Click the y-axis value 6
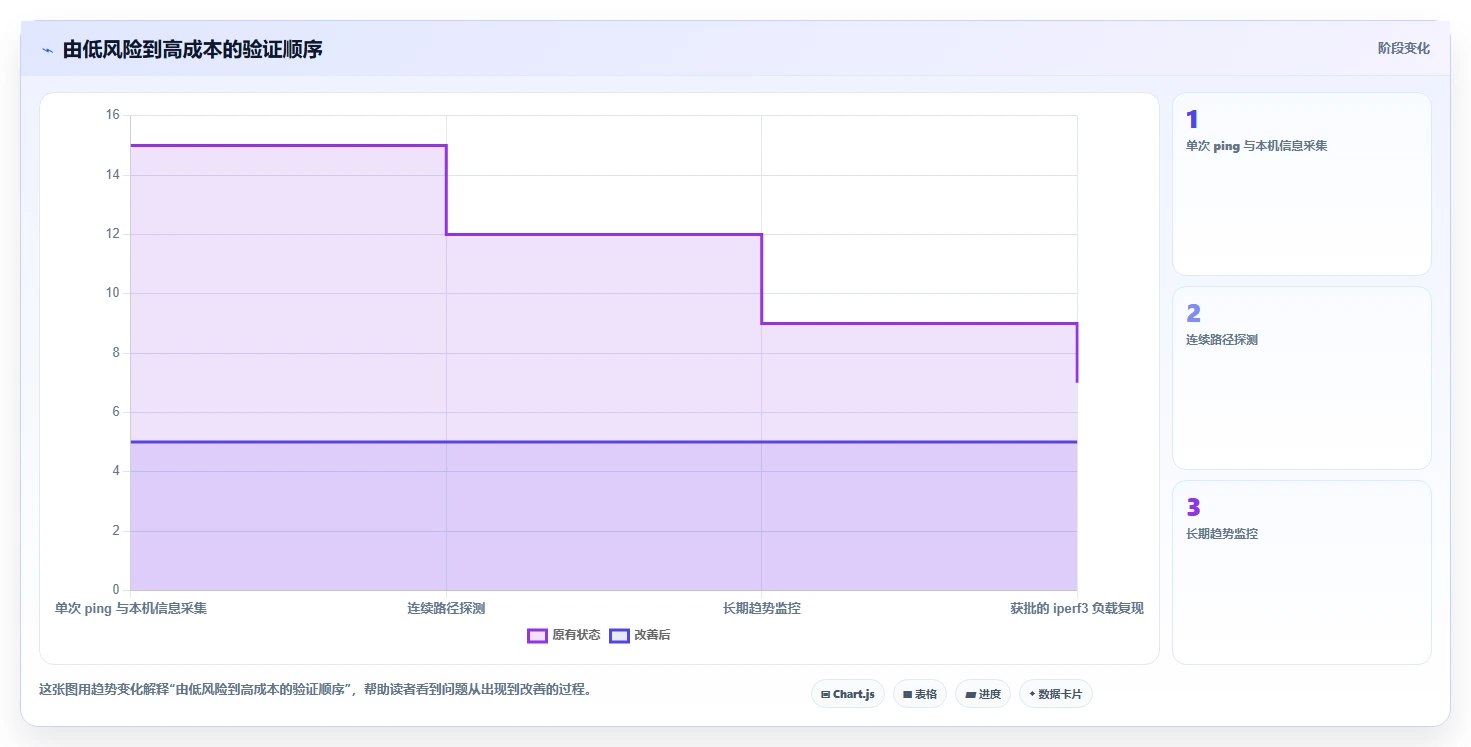The height and width of the screenshot is (747, 1471). (115, 412)
